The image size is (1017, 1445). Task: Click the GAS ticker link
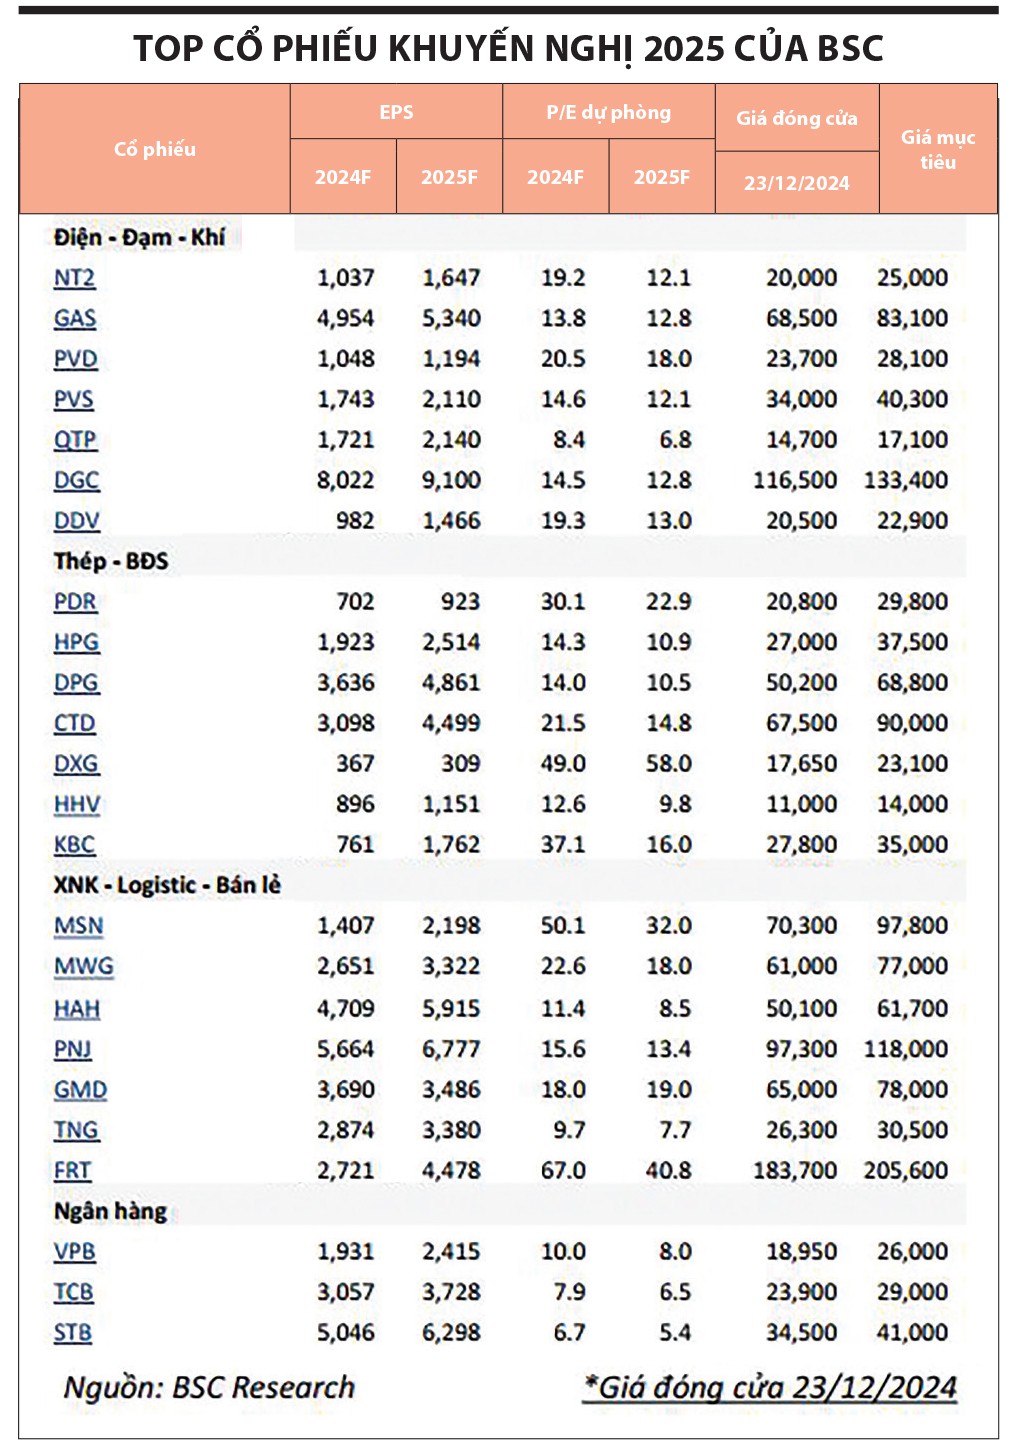pyautogui.click(x=75, y=318)
